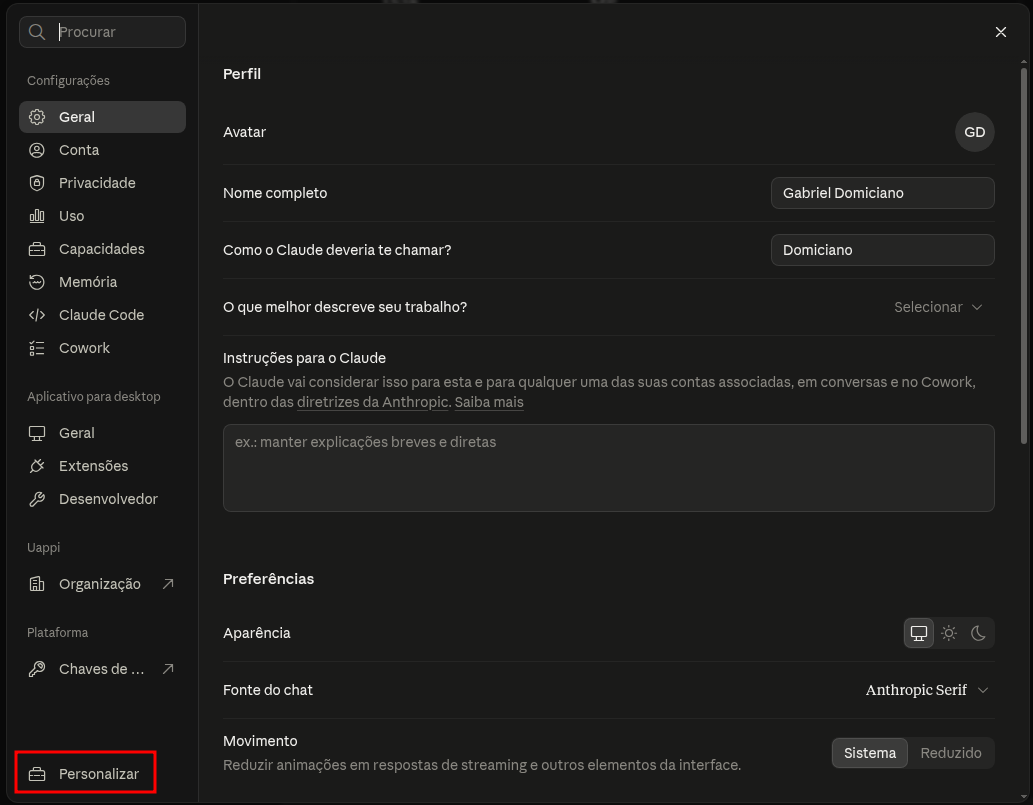Click the Preferências heading
The image size is (1033, 805).
268,579
